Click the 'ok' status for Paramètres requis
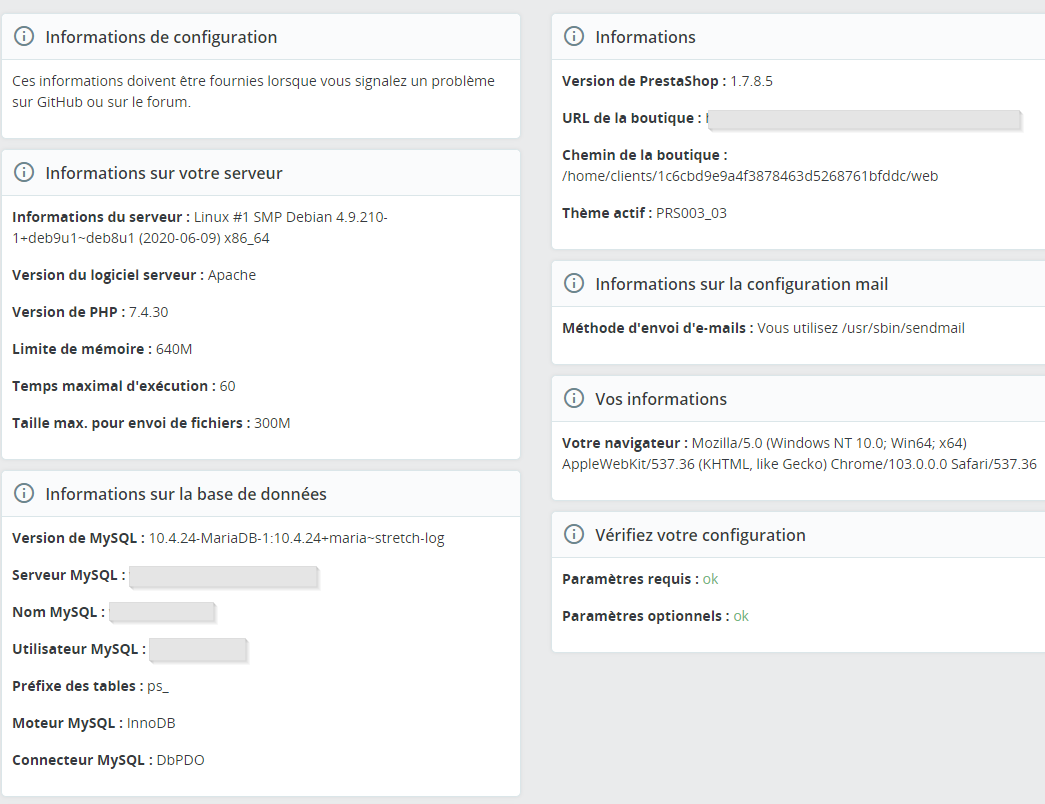This screenshot has width=1045, height=804. pos(710,579)
